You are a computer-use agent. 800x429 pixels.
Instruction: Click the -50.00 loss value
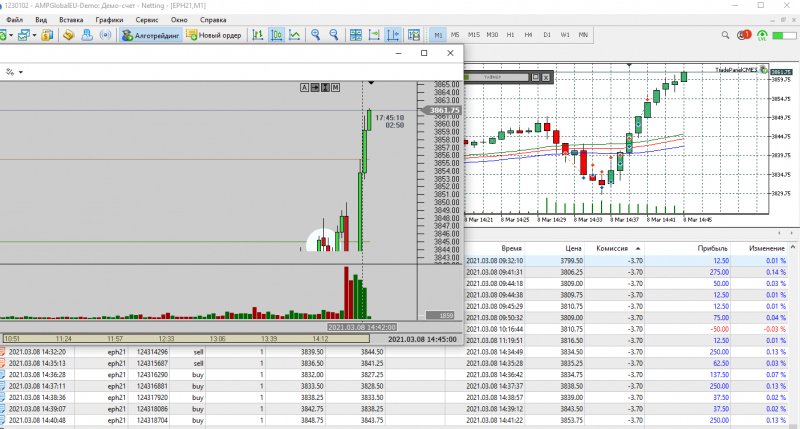[x=719, y=329]
